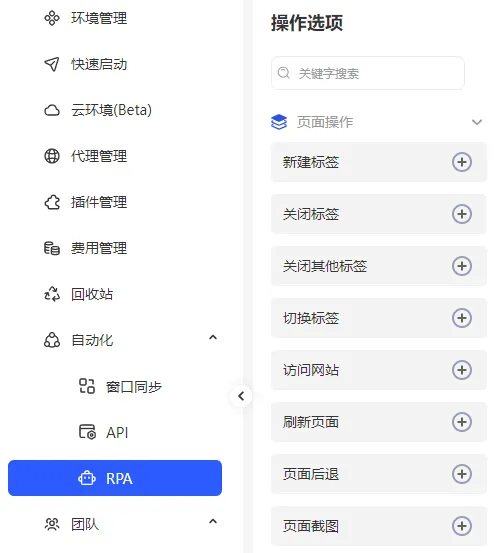
Task: Add the 切换标签 operation via plus icon
Action: click(462, 318)
